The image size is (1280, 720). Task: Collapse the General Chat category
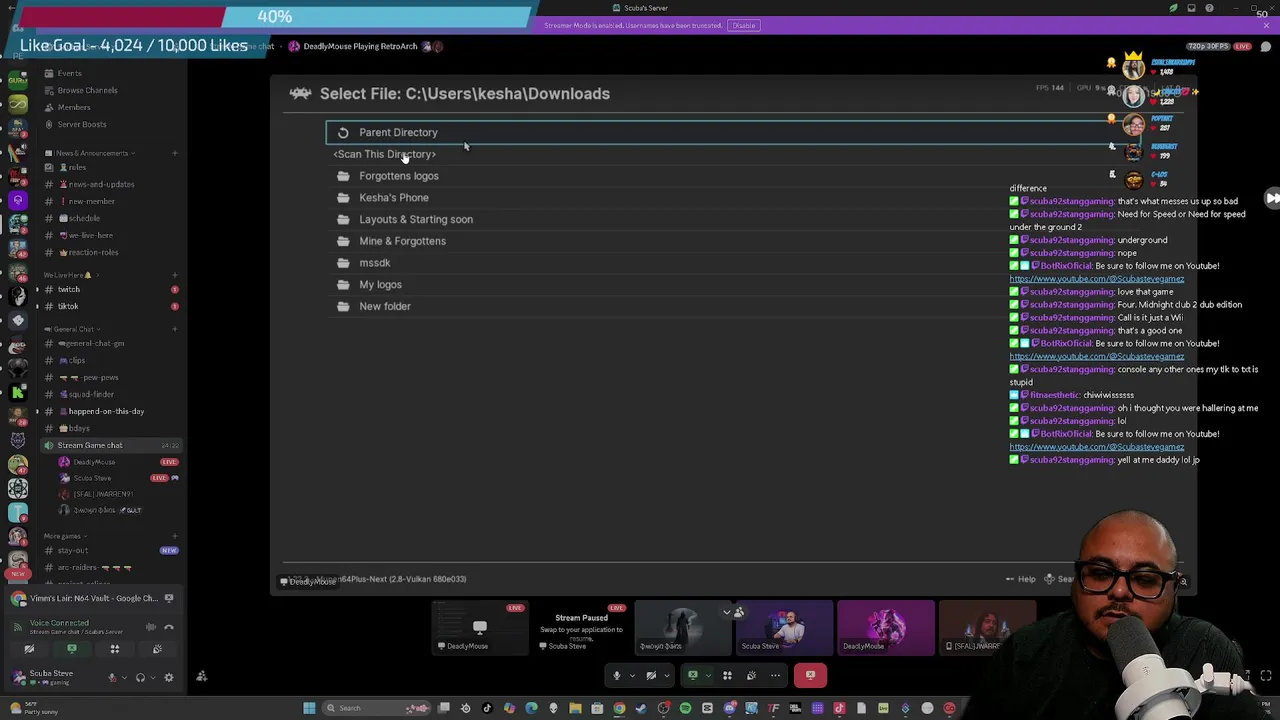pos(74,329)
